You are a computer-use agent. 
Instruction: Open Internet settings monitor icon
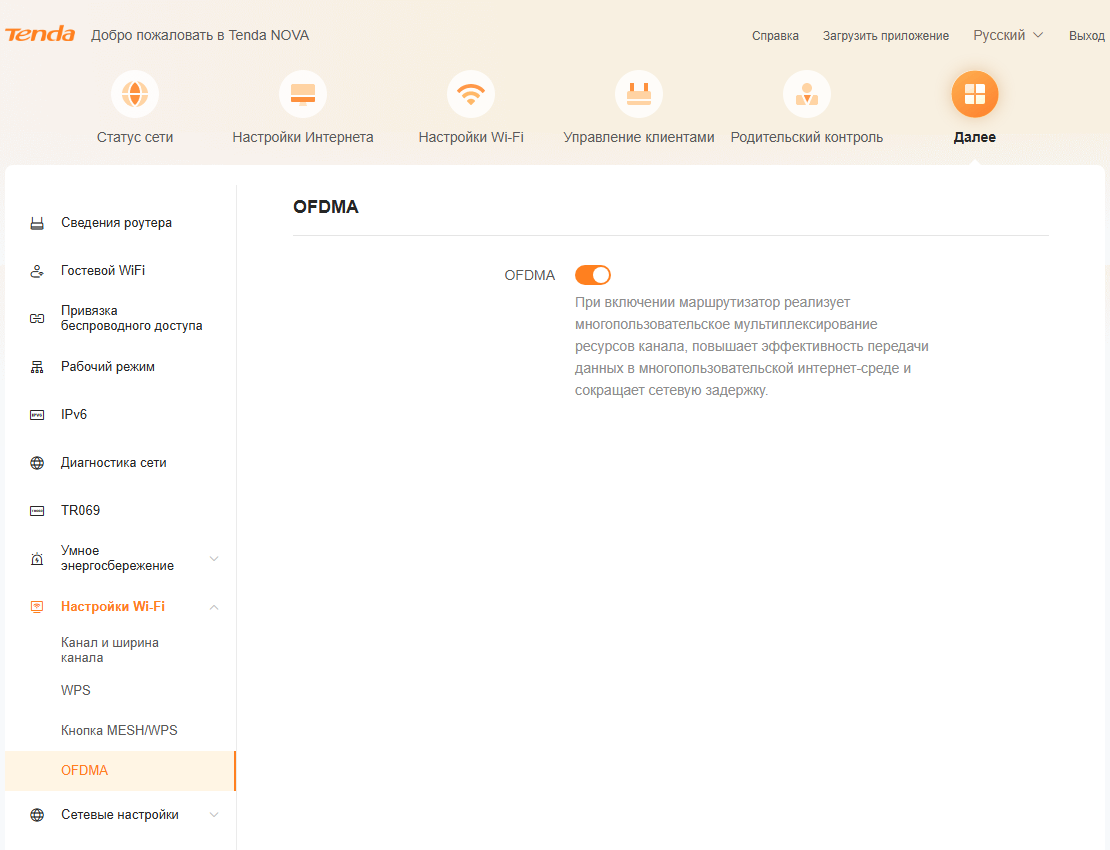click(x=302, y=94)
